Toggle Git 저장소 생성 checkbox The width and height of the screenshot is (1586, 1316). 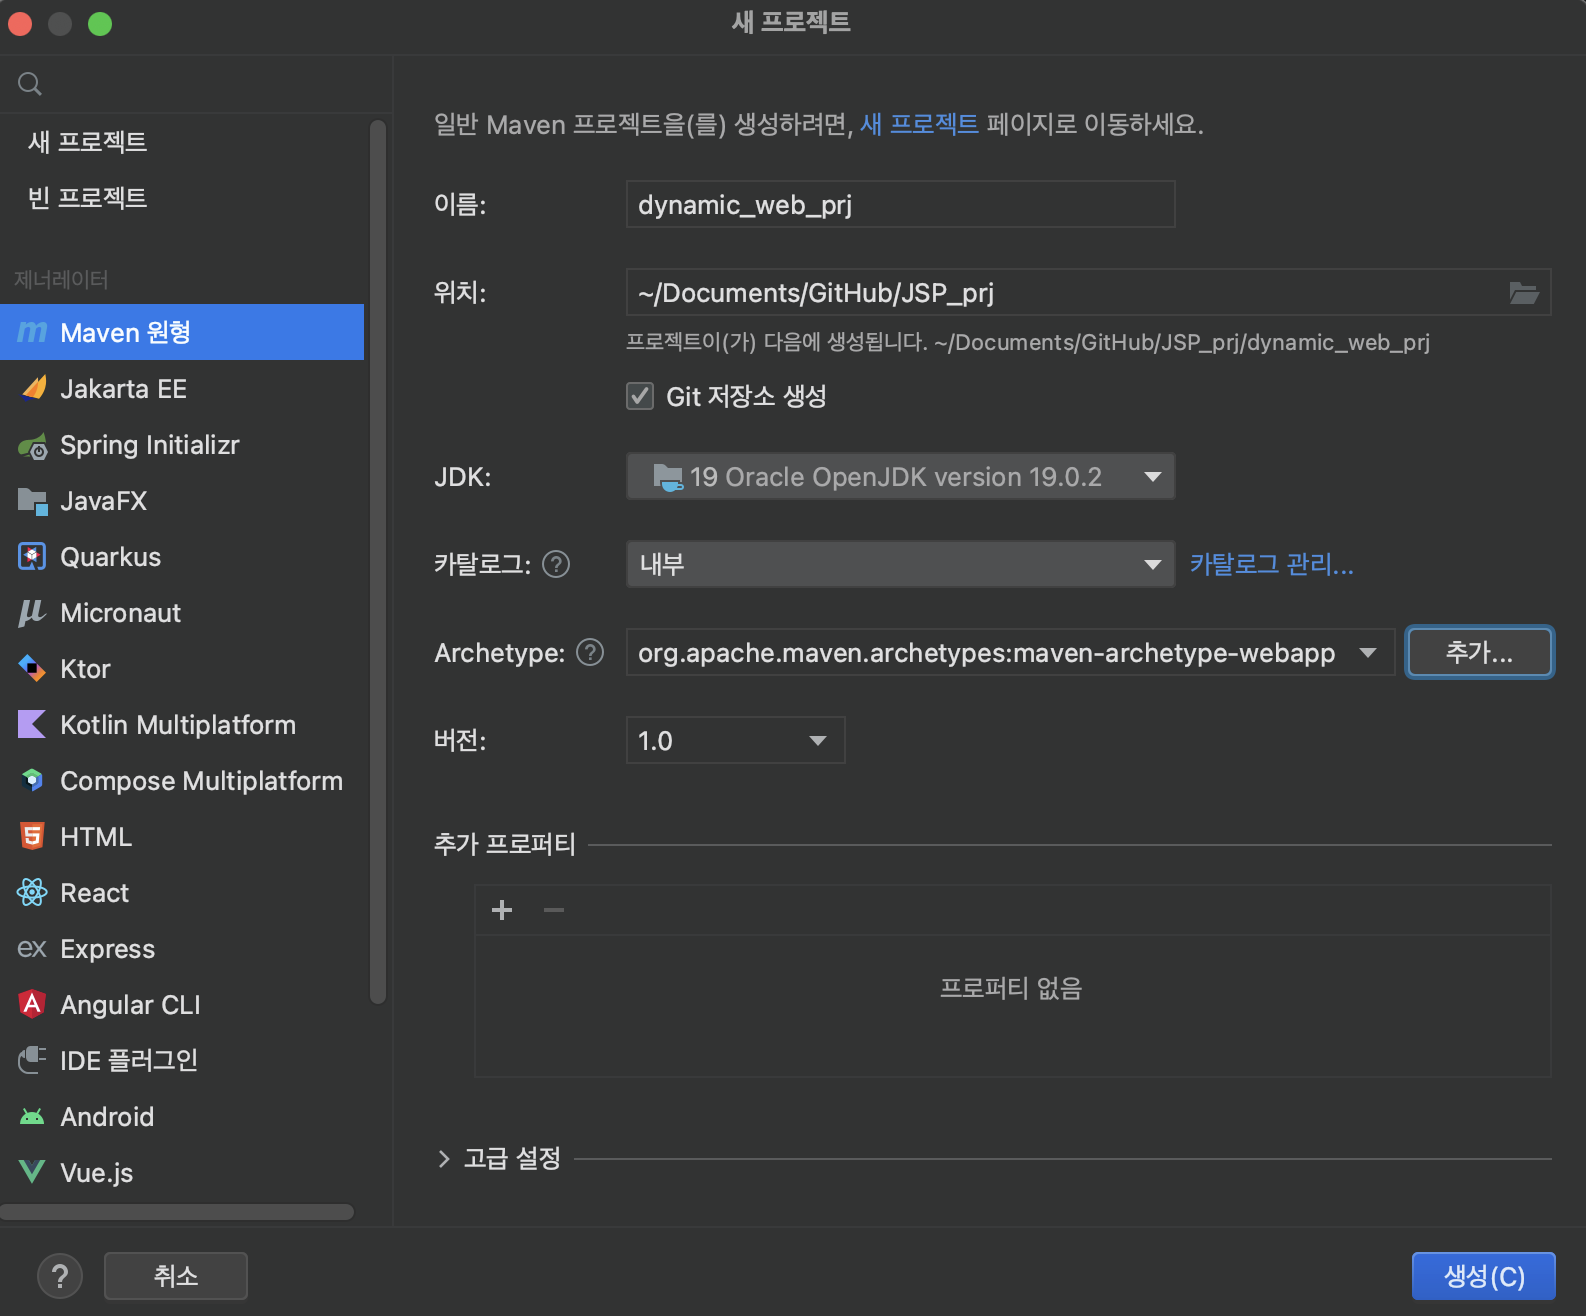640,396
